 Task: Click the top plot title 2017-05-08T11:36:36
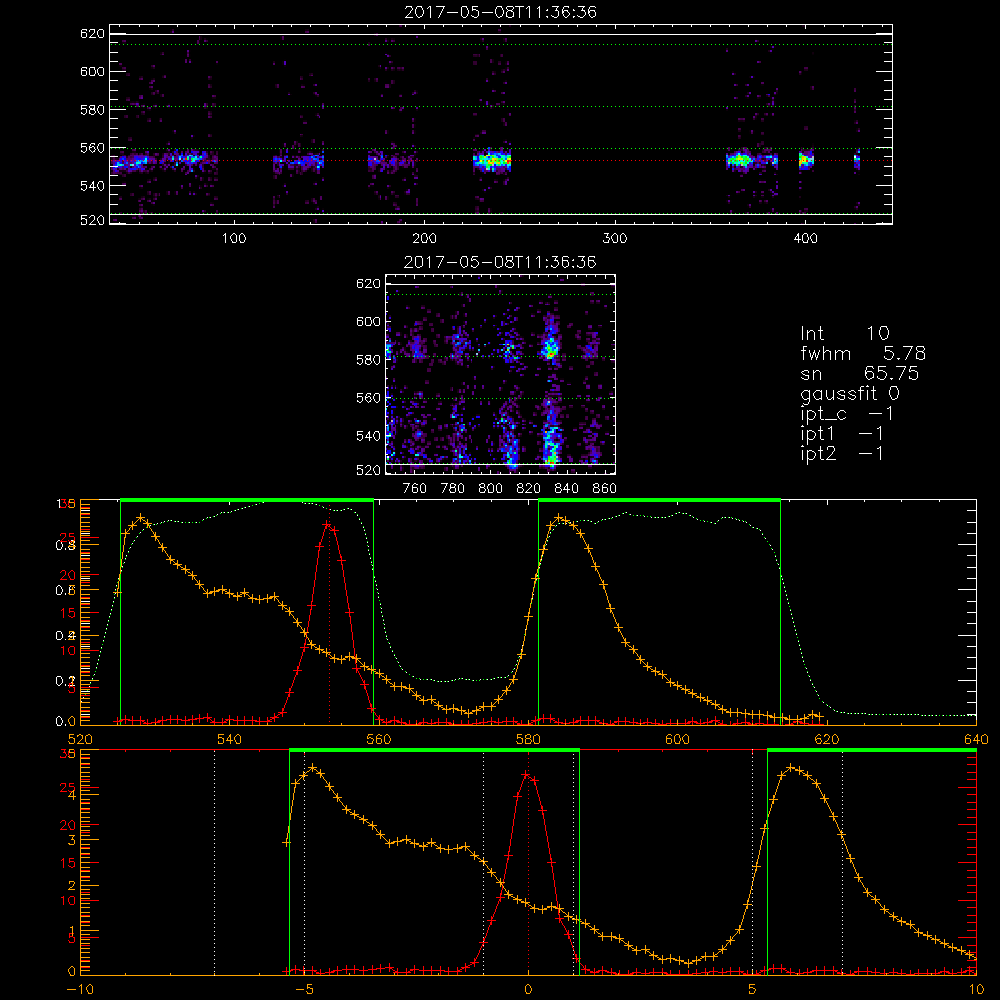500,12
